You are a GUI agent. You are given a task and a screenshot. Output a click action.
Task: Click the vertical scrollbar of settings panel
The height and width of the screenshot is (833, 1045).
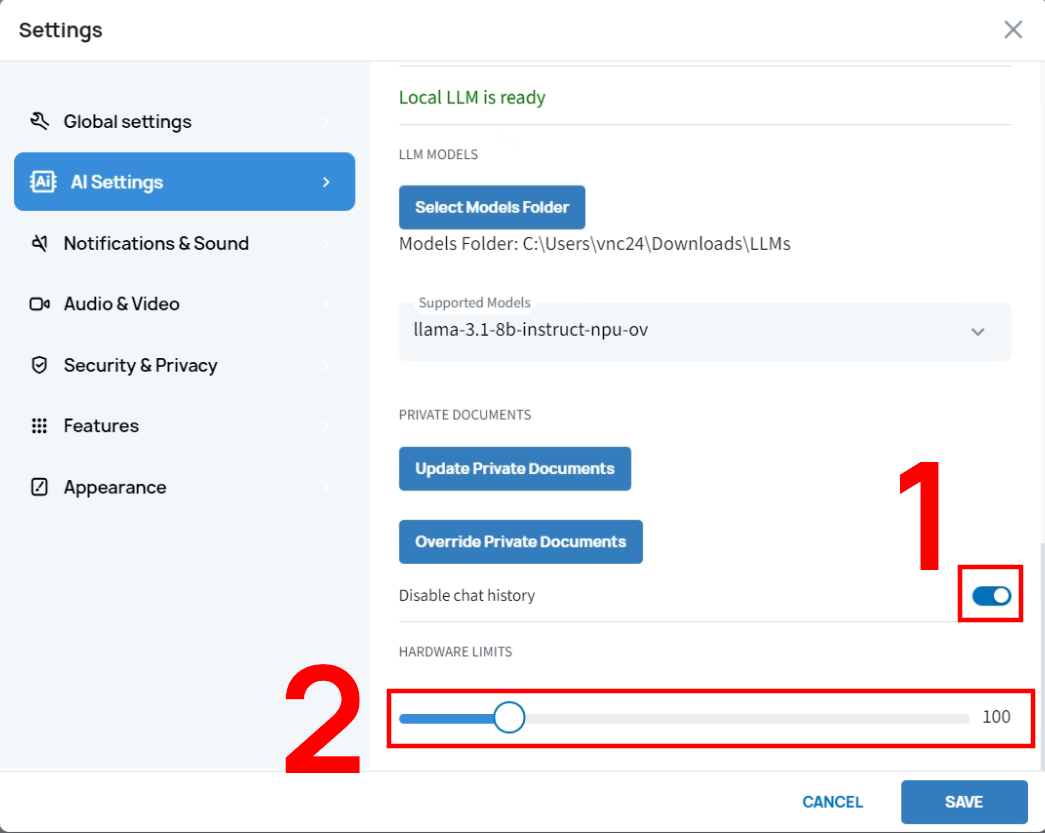pos(1041,650)
